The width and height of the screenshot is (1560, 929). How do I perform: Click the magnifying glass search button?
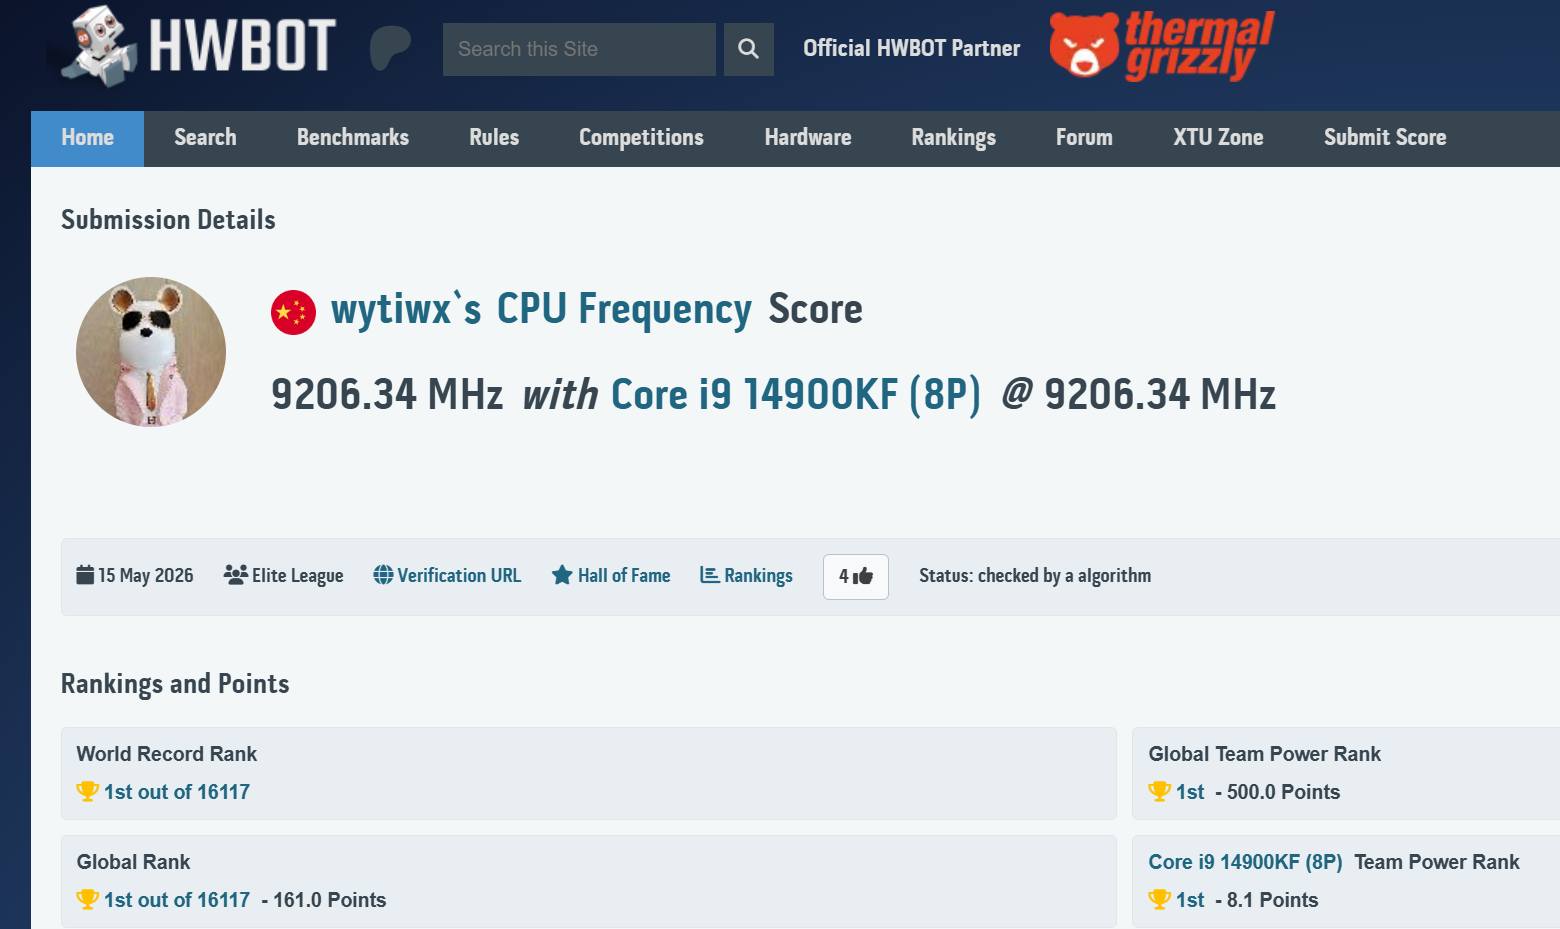(748, 49)
